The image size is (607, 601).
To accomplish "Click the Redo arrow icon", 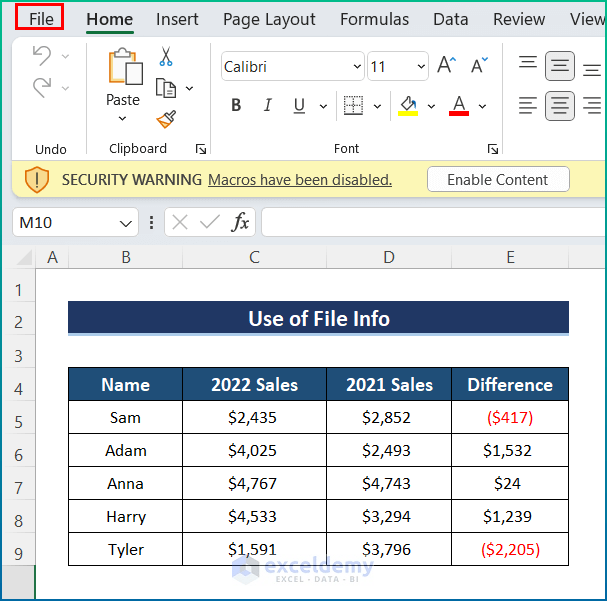I will (x=42, y=87).
